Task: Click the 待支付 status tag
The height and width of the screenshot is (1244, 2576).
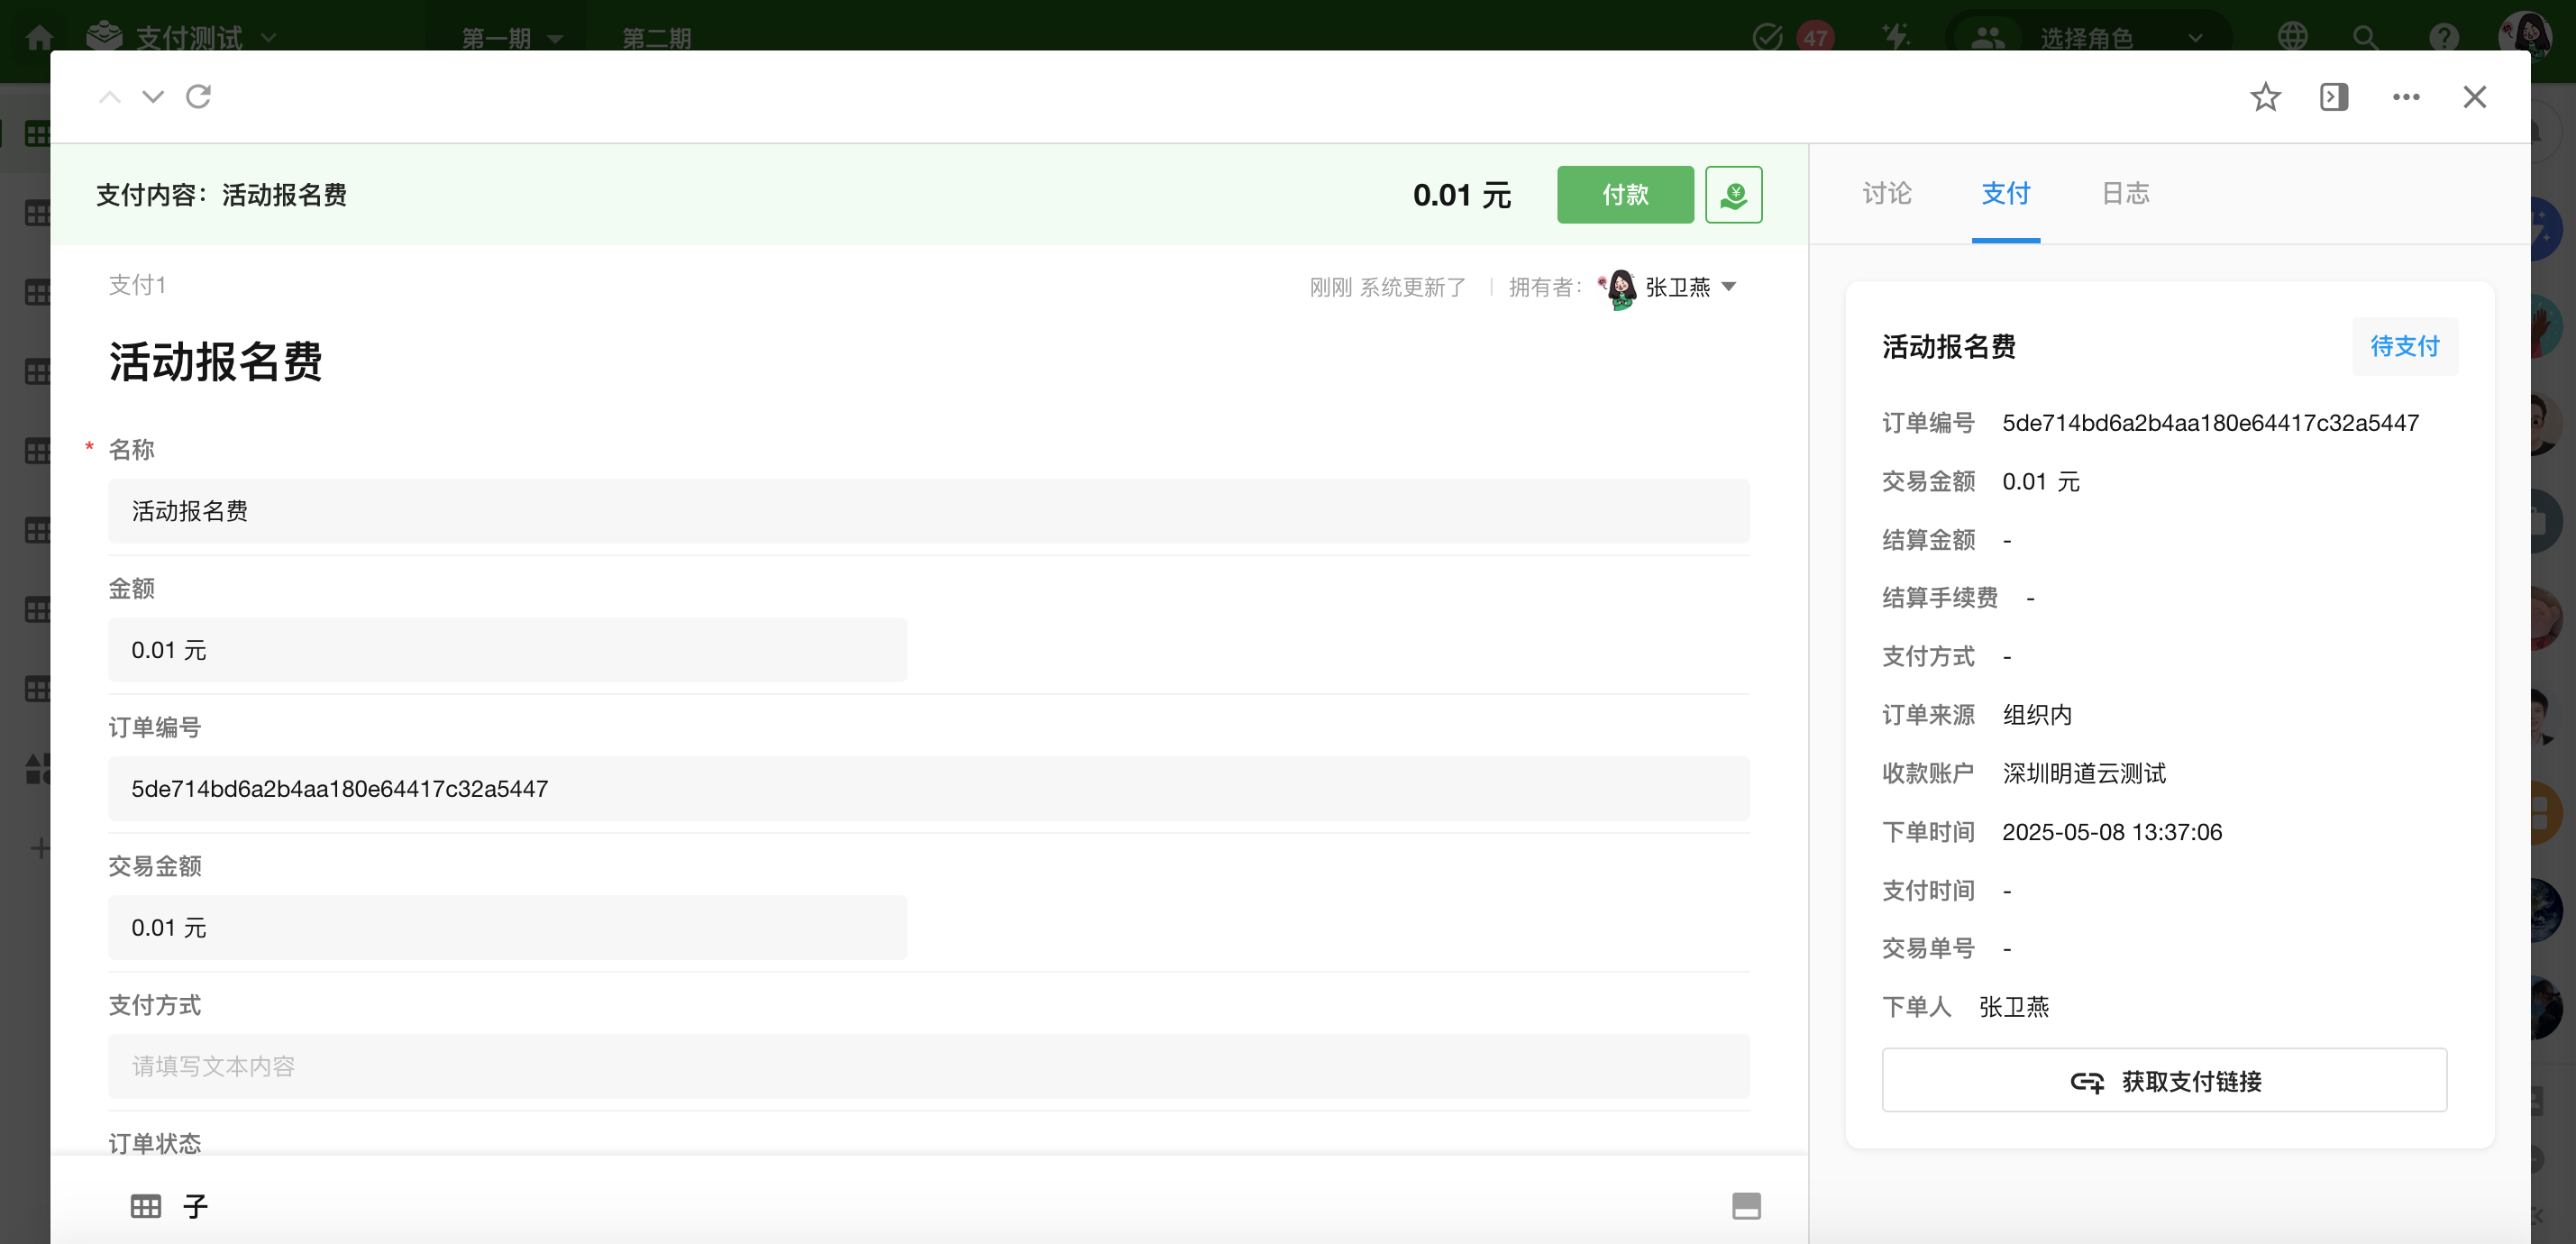Action: click(x=2404, y=346)
